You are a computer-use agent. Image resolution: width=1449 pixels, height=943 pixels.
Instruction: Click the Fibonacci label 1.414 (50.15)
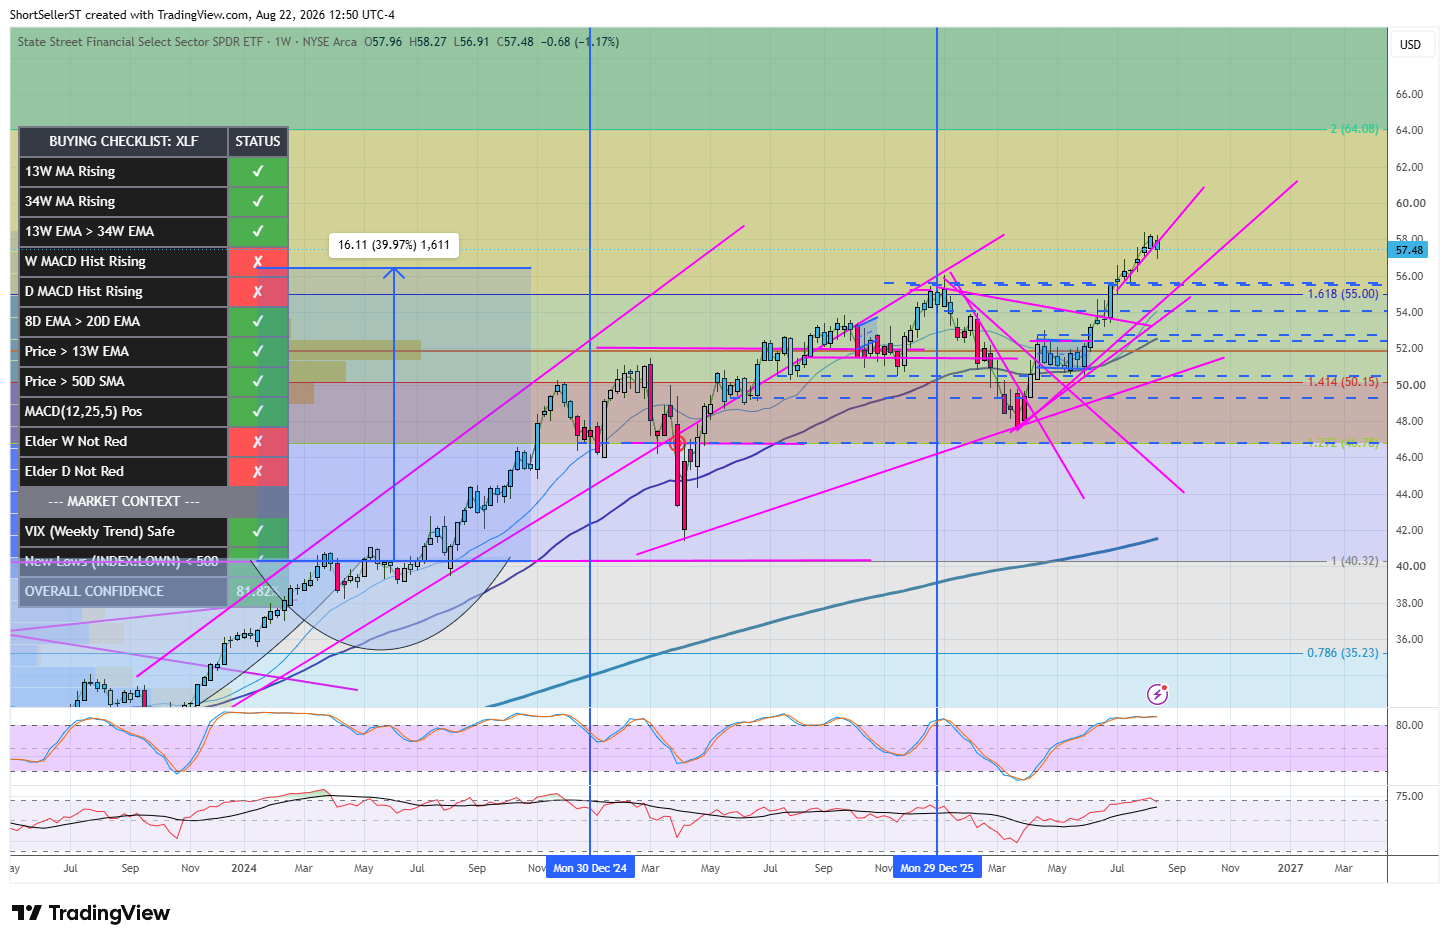click(x=1343, y=382)
